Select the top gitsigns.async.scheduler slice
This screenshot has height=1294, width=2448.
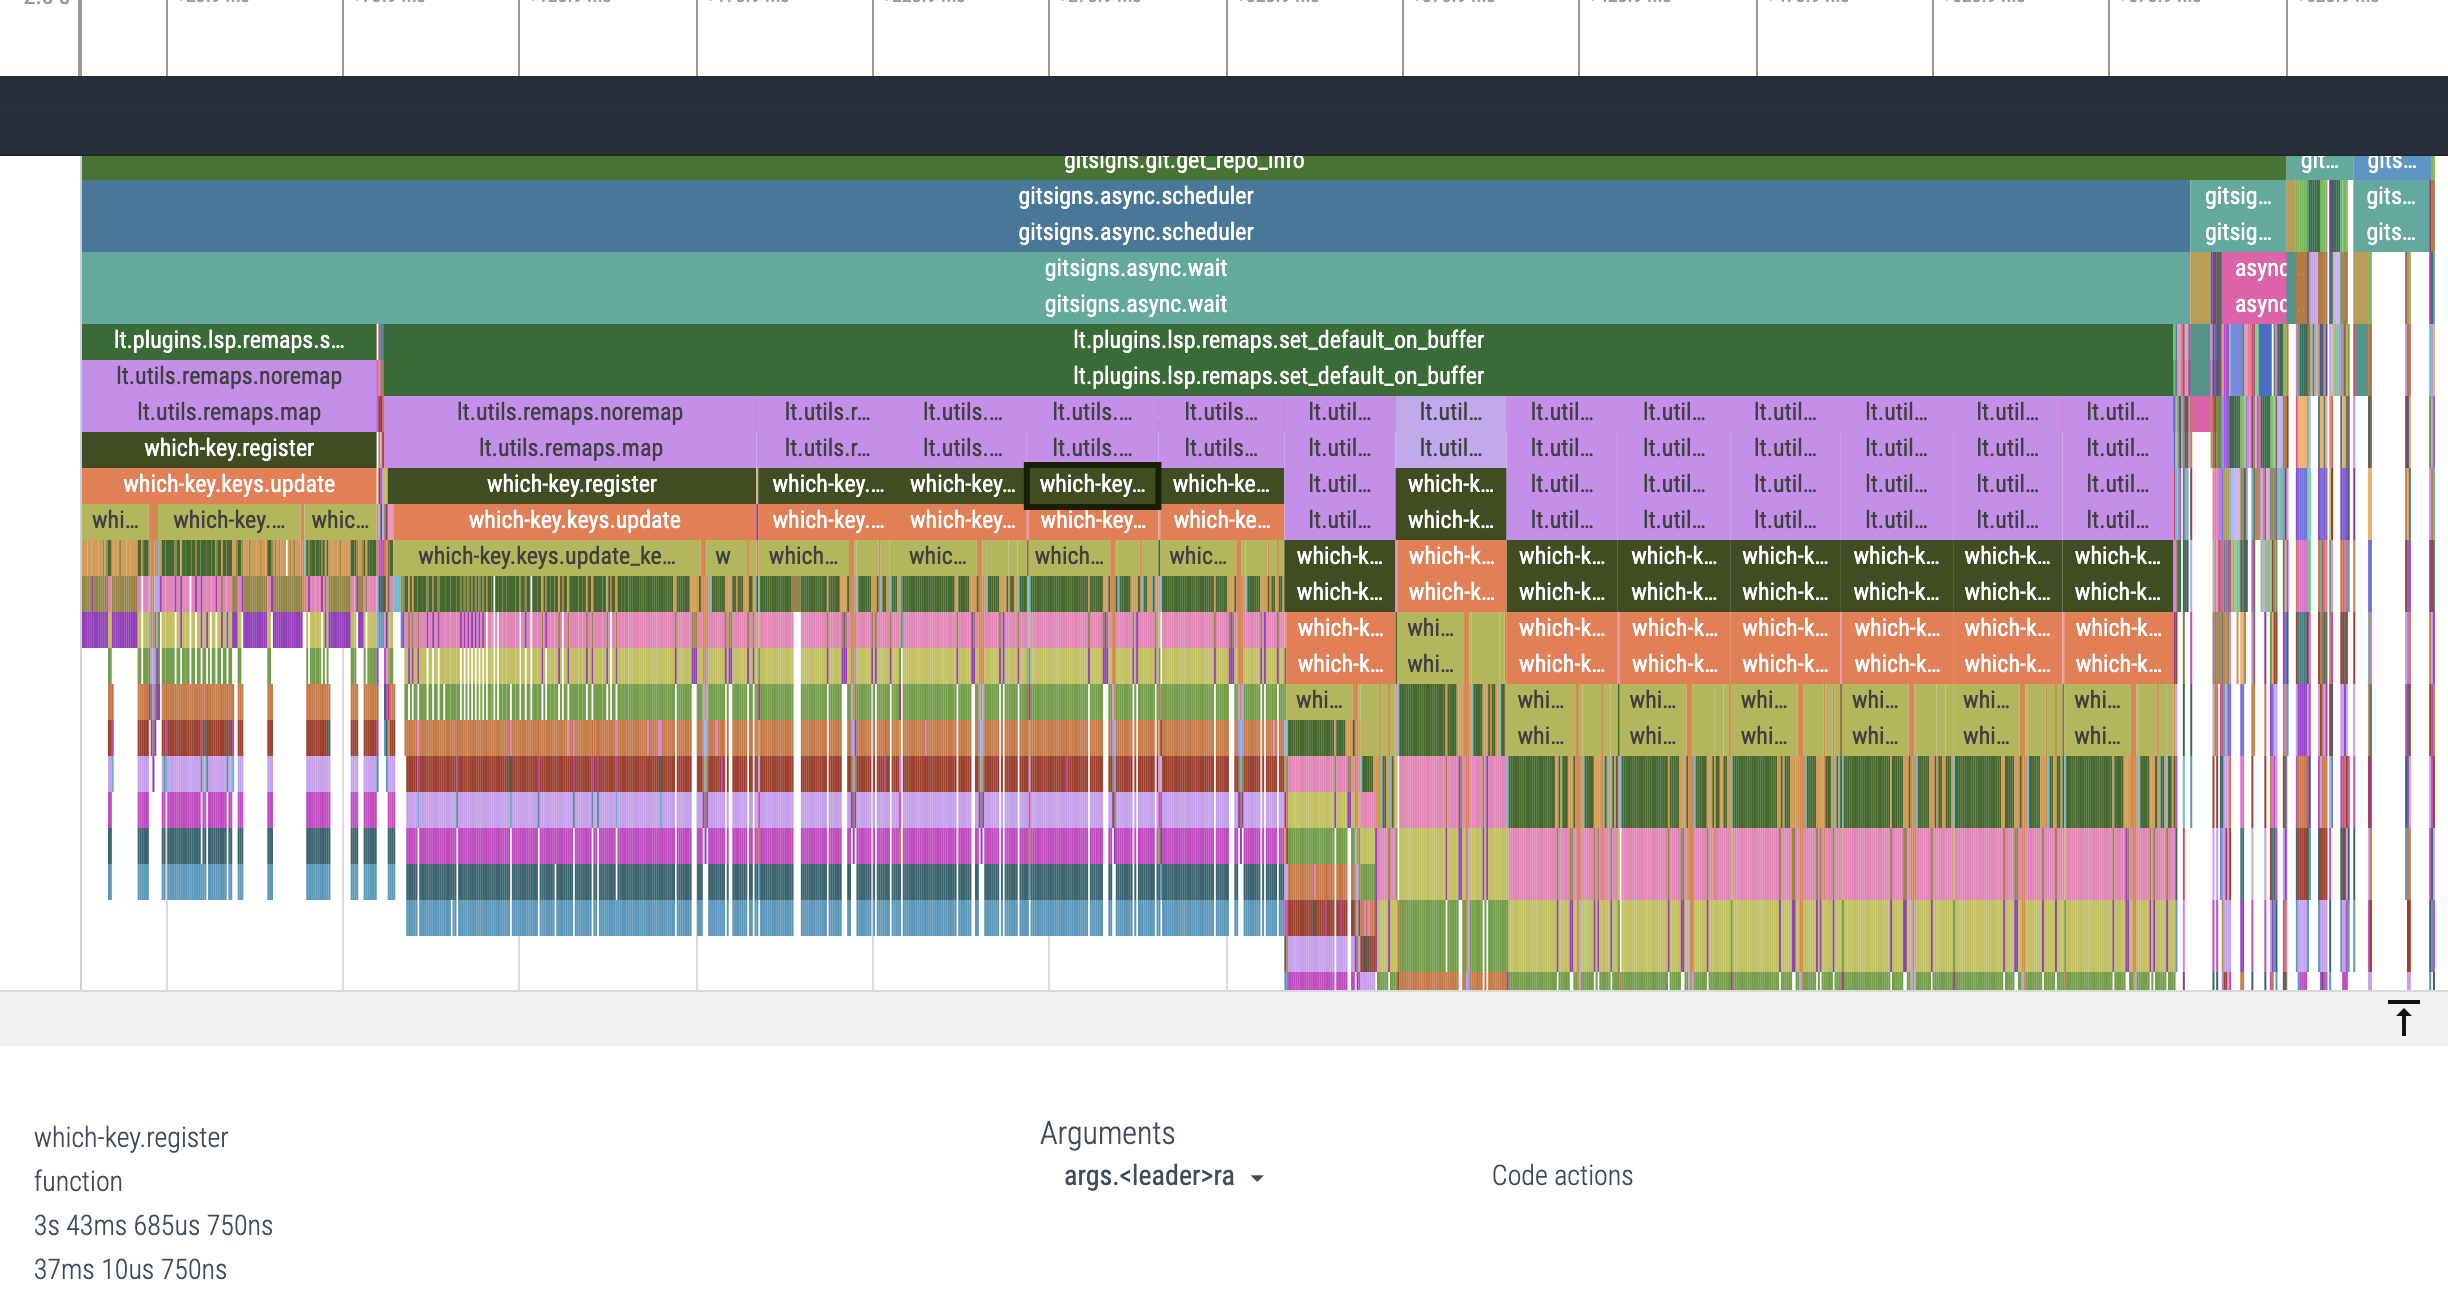coord(1135,196)
